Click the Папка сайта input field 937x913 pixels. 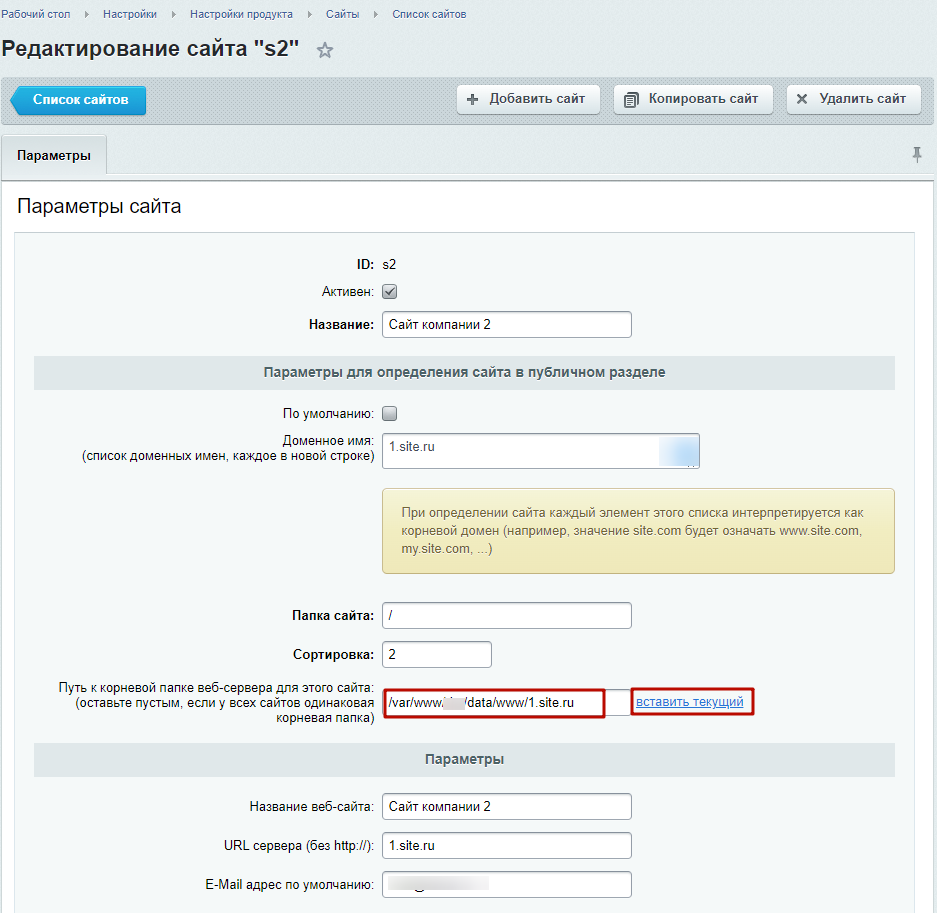click(x=507, y=615)
